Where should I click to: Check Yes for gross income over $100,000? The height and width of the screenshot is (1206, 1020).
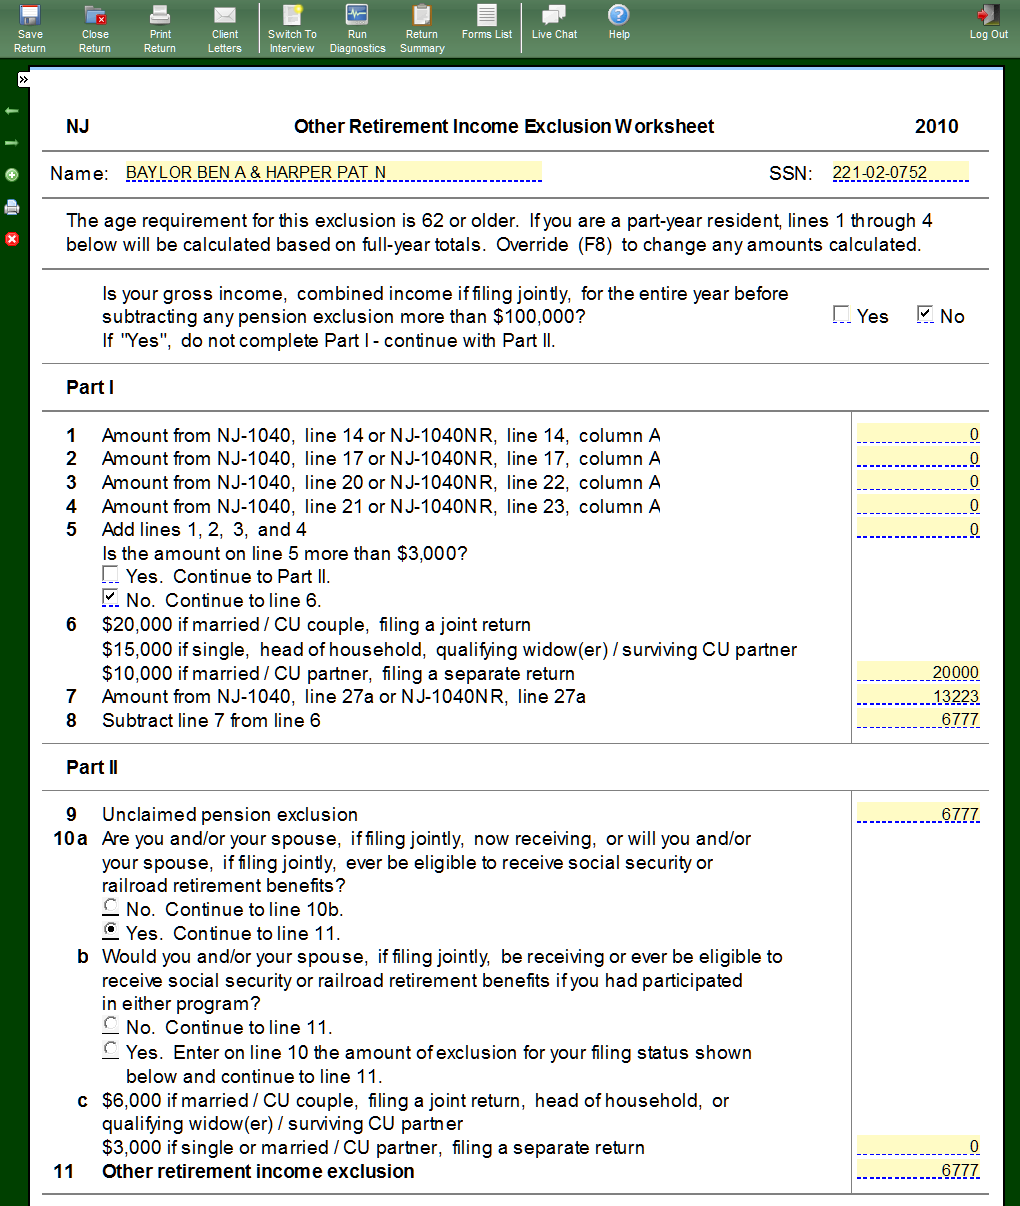[841, 315]
